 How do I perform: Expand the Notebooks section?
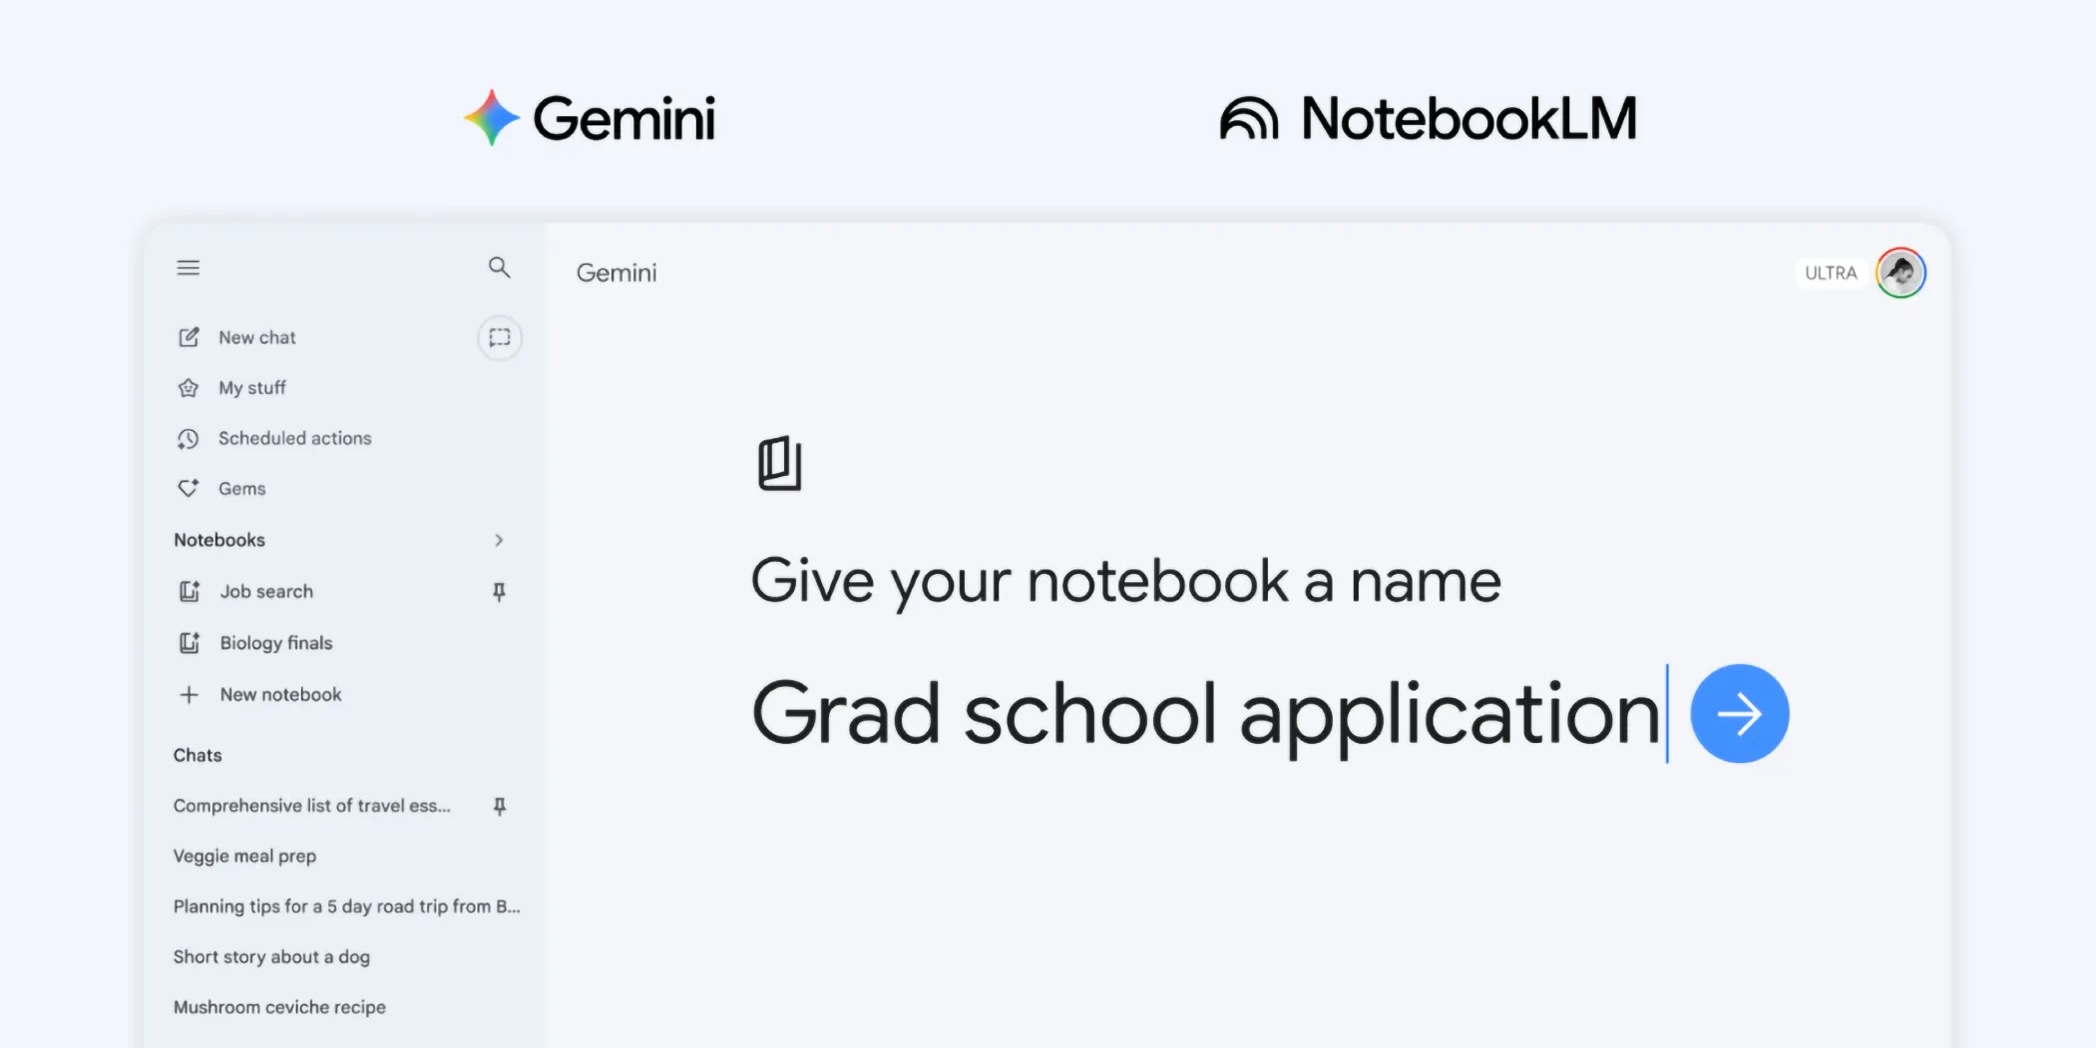click(x=499, y=540)
